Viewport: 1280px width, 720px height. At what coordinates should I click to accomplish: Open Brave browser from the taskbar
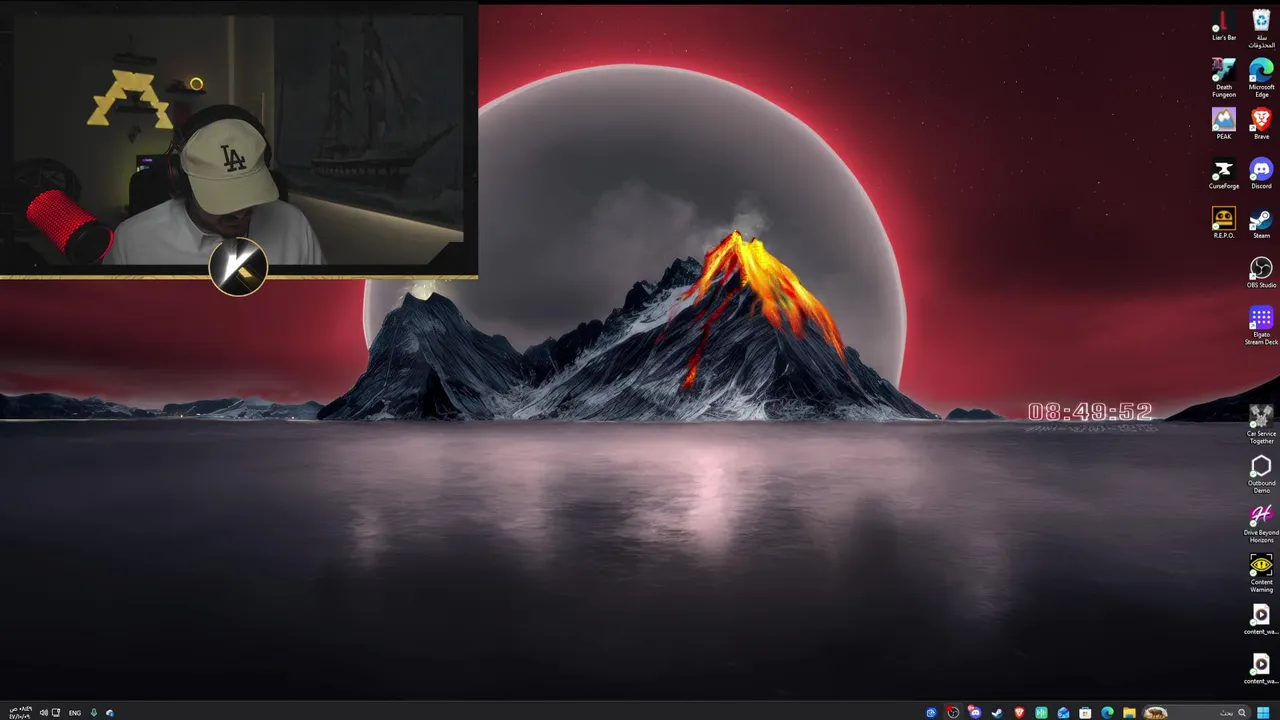pos(1019,713)
